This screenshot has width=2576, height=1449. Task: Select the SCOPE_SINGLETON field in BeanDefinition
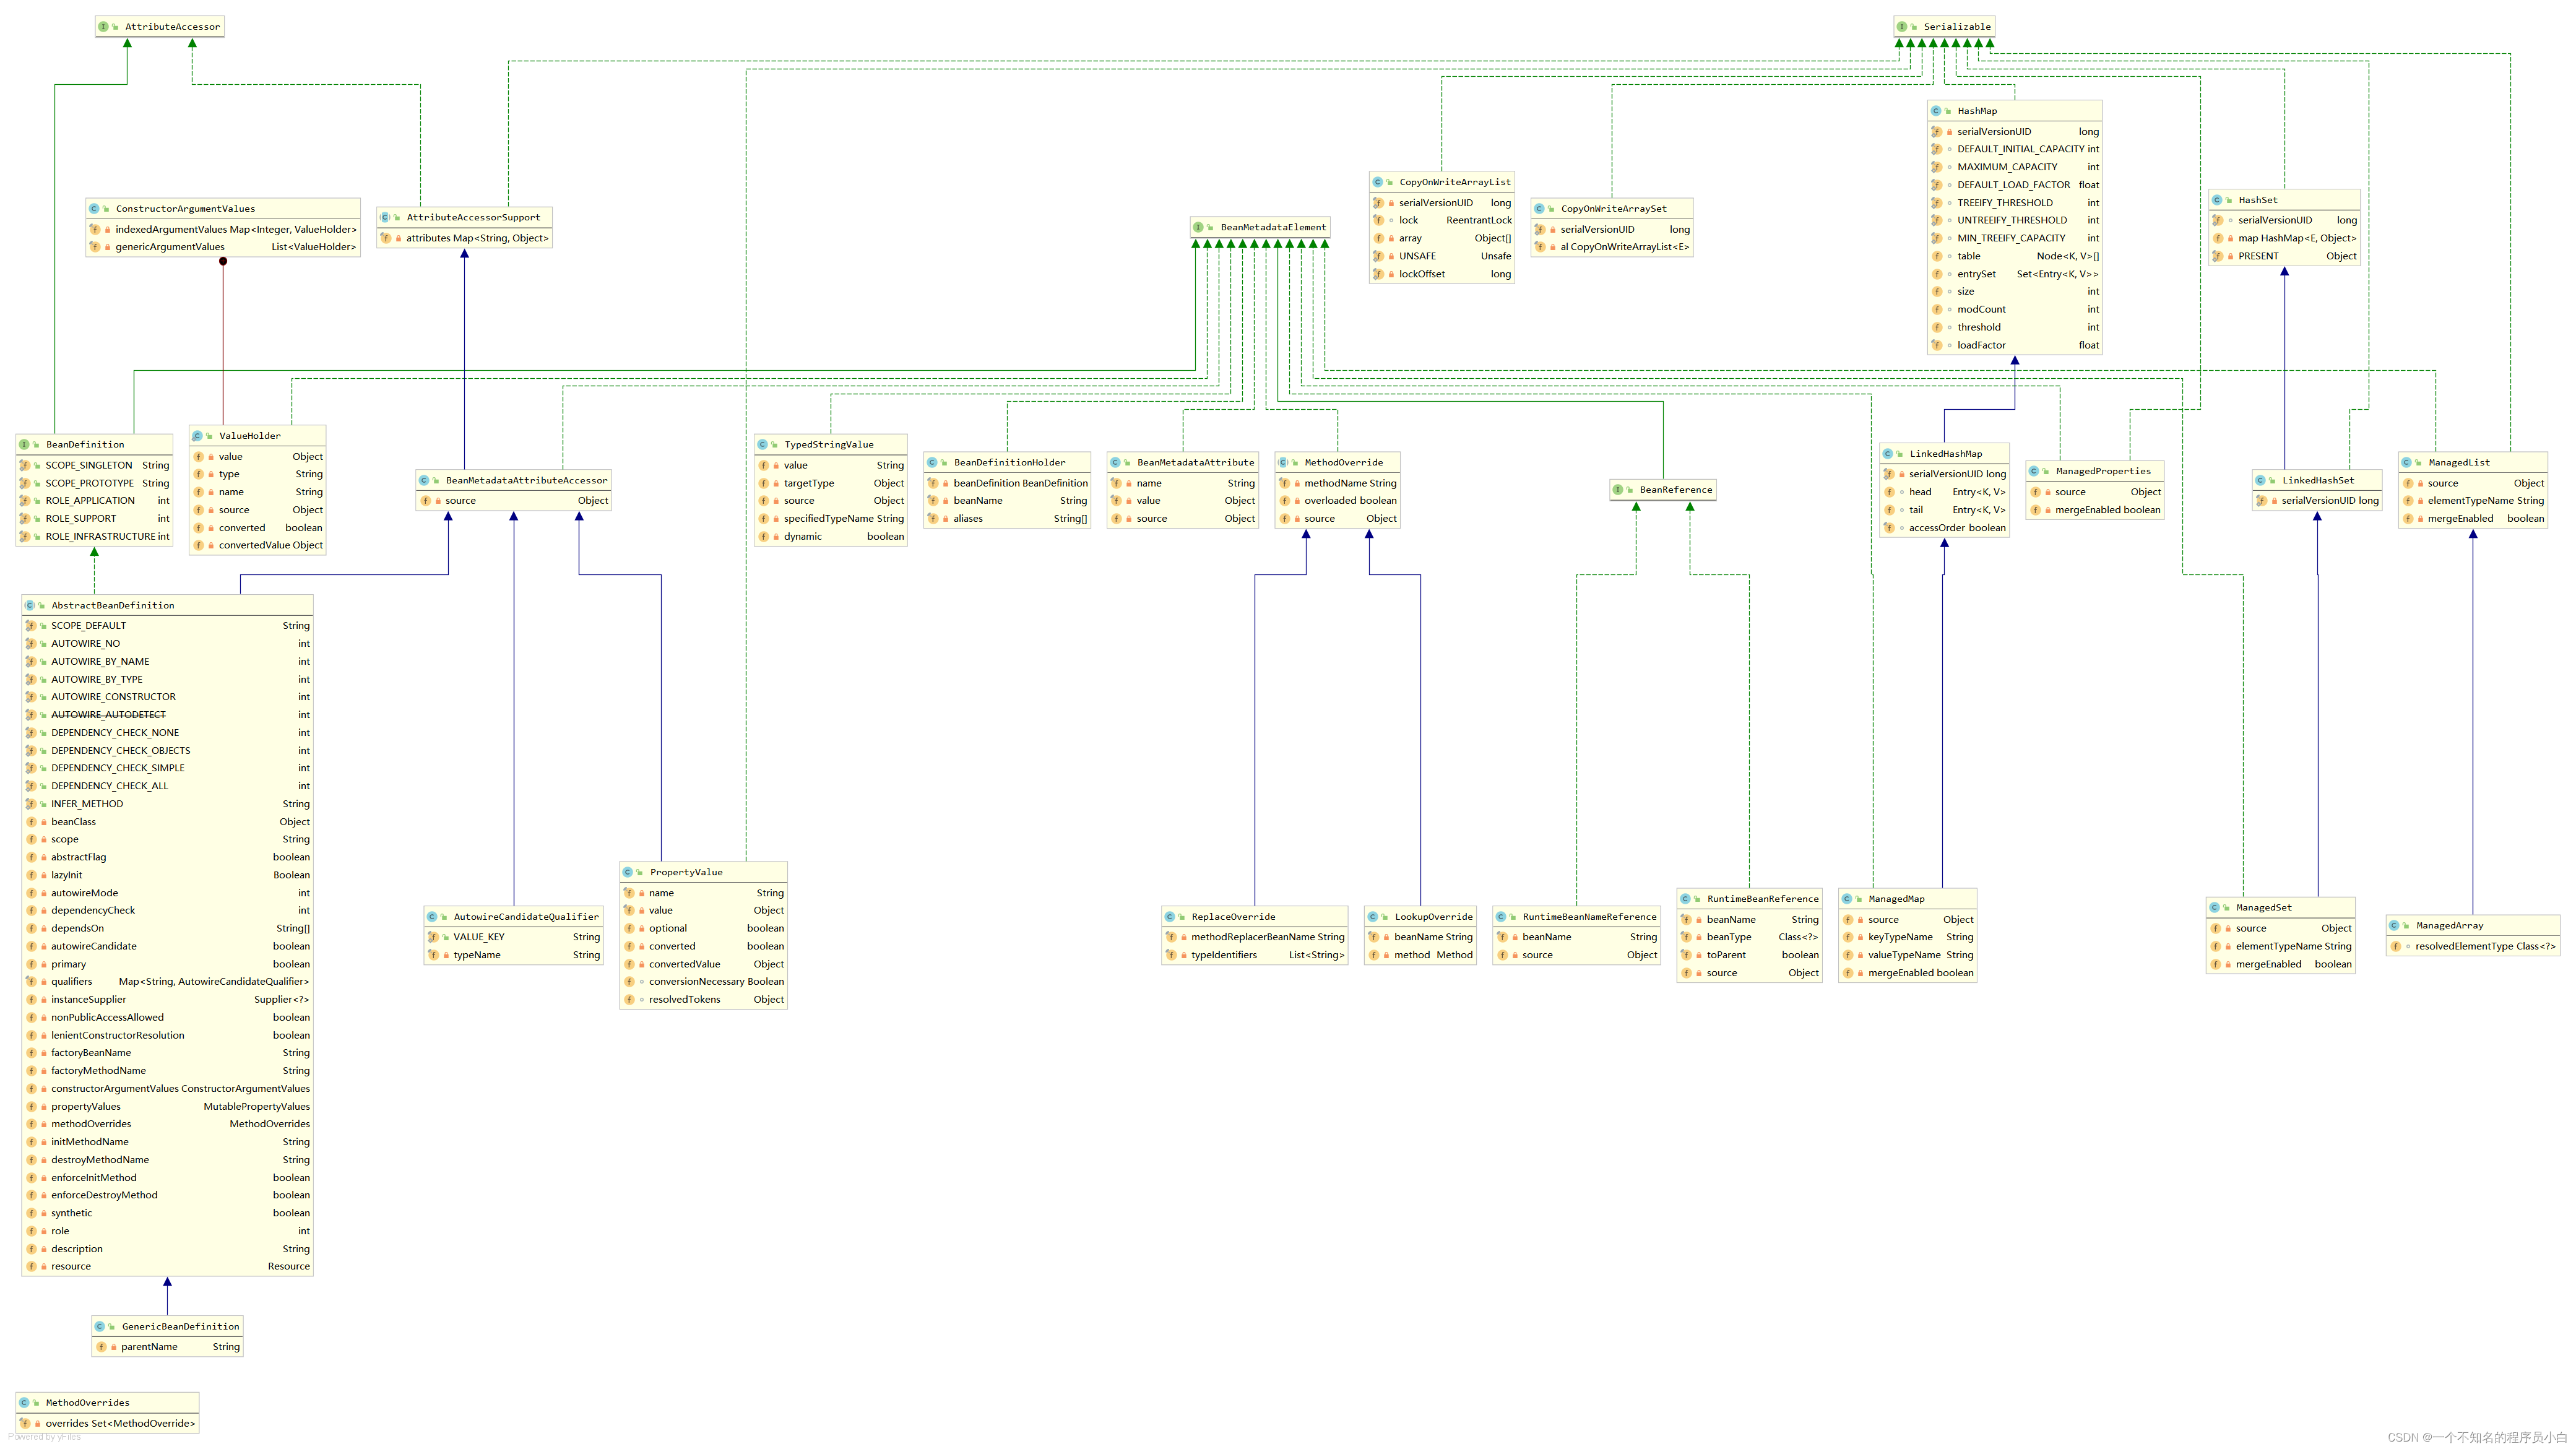pos(95,466)
